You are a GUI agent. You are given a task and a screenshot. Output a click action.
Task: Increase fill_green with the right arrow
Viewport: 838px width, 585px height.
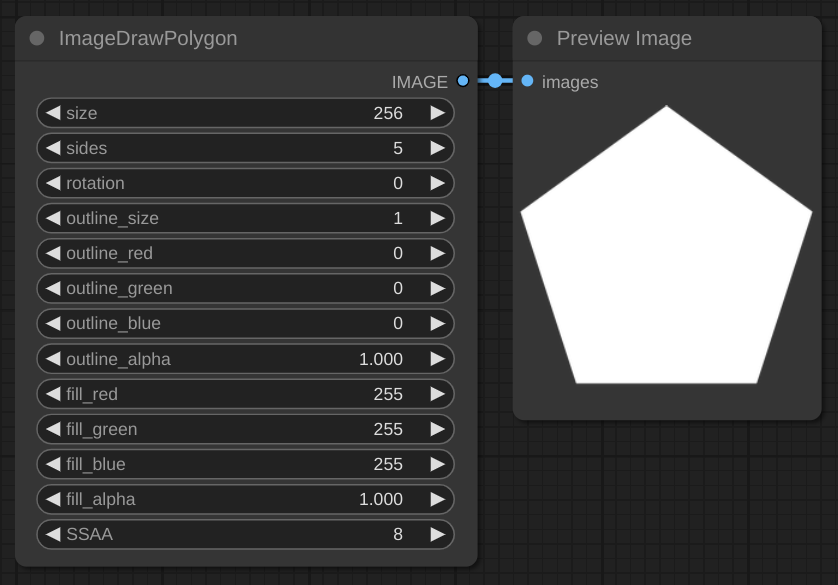point(437,429)
